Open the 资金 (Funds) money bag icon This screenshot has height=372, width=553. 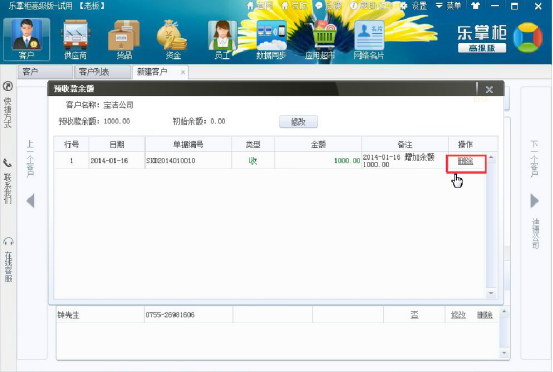[x=173, y=39]
